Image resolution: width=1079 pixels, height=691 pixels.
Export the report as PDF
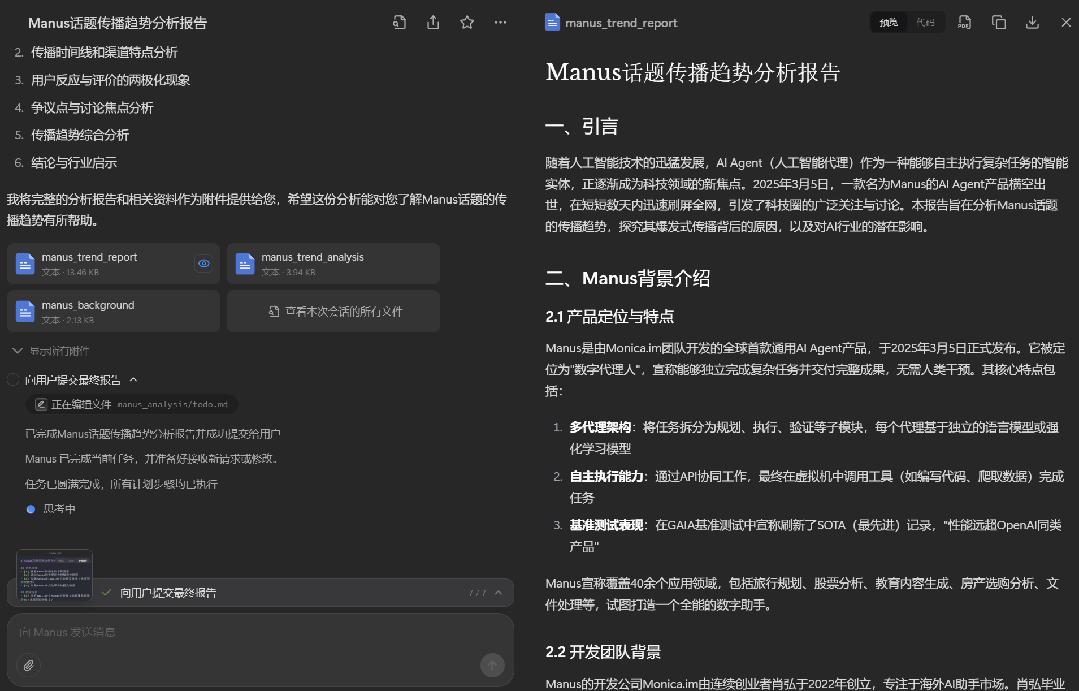pos(963,22)
